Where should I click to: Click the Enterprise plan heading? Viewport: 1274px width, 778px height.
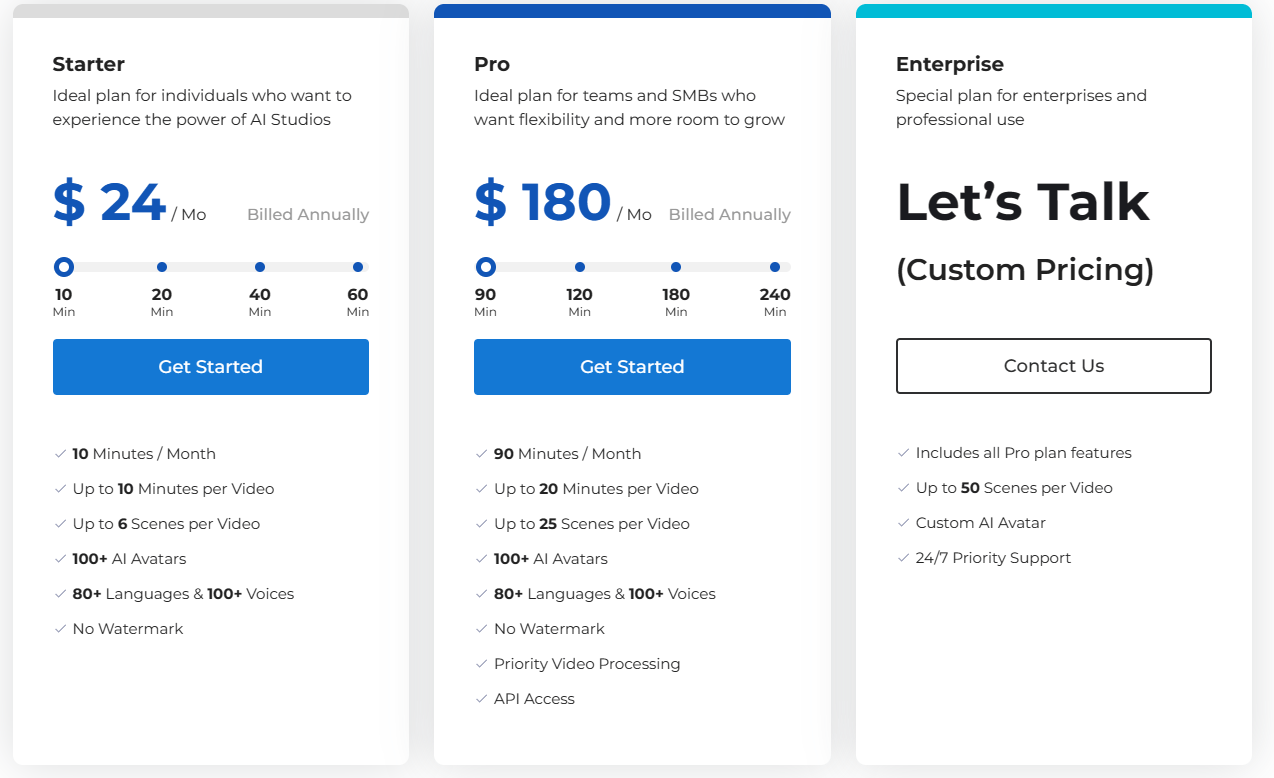point(950,64)
